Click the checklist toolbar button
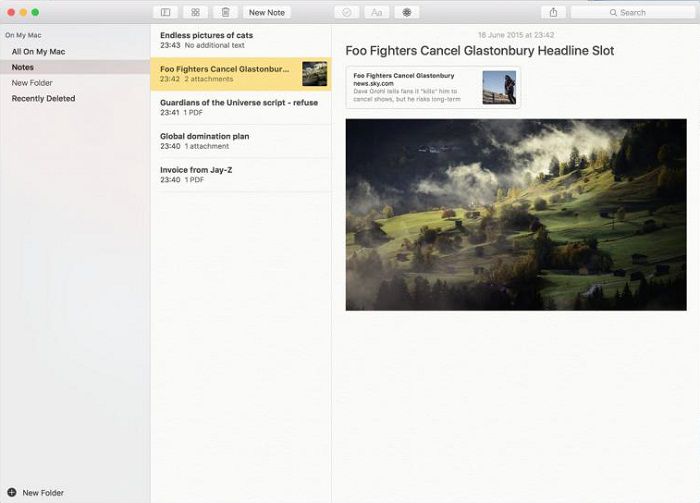 tap(346, 12)
